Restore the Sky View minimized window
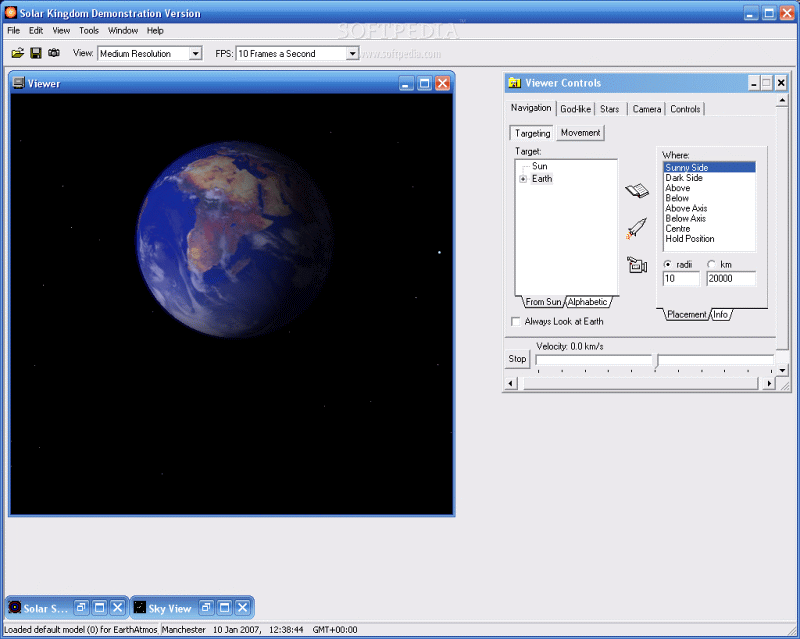This screenshot has height=639, width=800. tap(206, 607)
